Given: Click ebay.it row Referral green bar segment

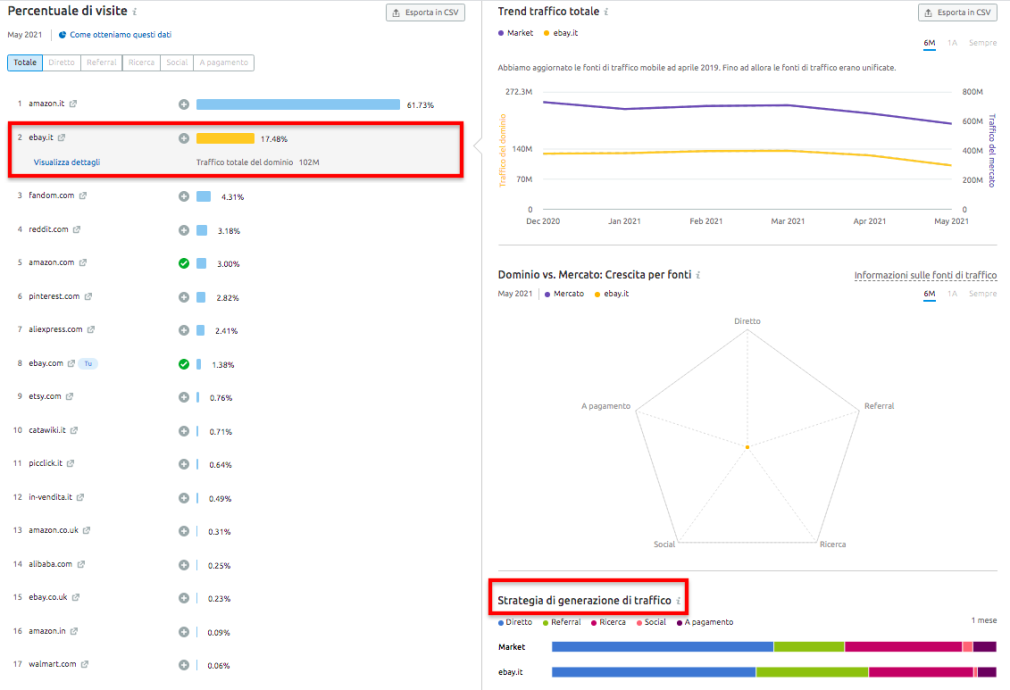Looking at the screenshot, I should pos(812,672).
